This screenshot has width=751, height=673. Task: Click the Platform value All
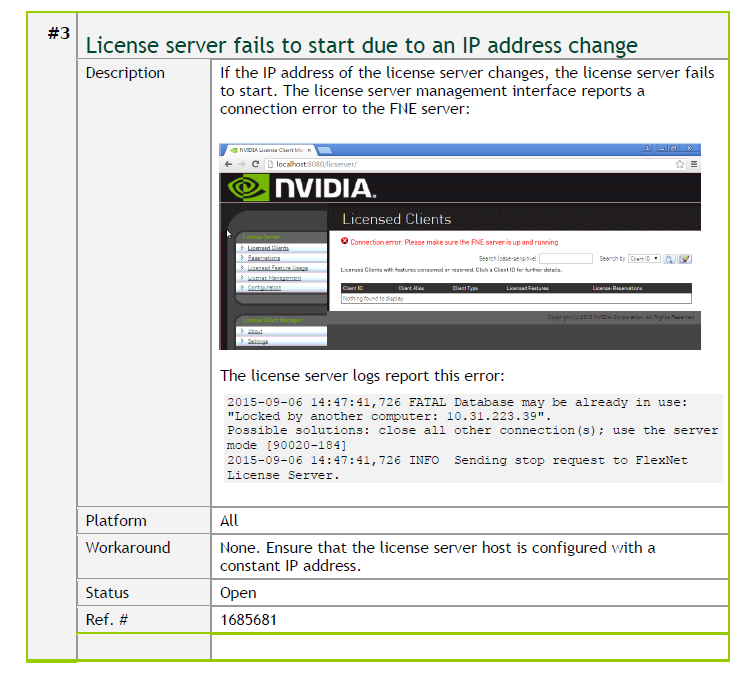229,521
